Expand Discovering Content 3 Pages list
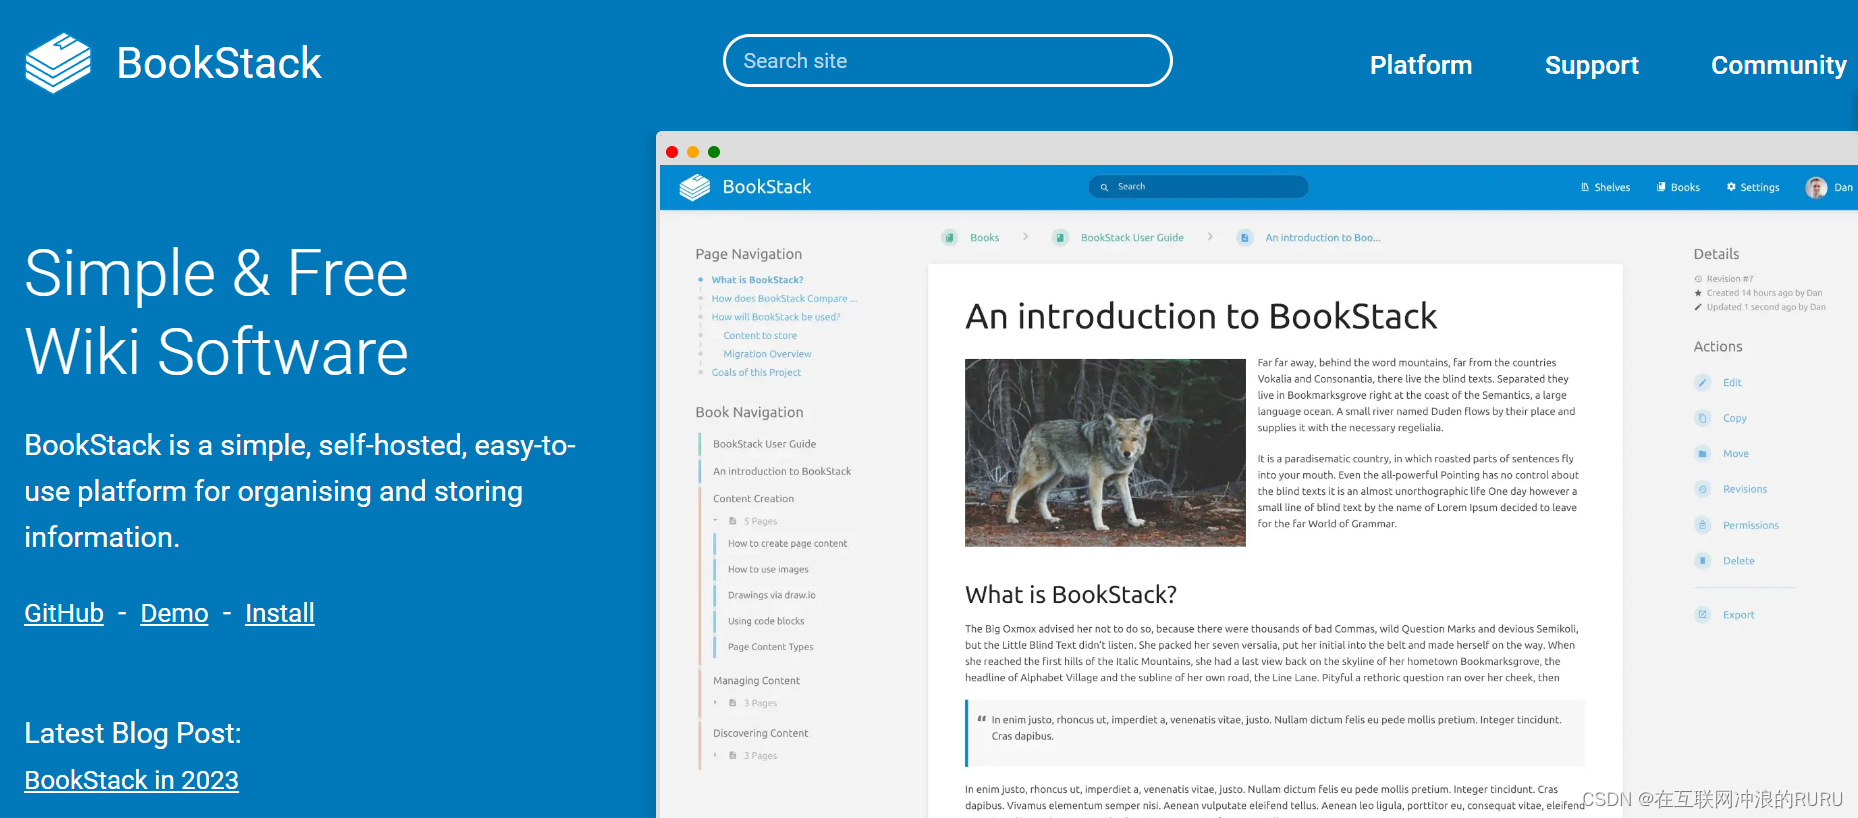Image resolution: width=1858 pixels, height=818 pixels. tap(746, 756)
